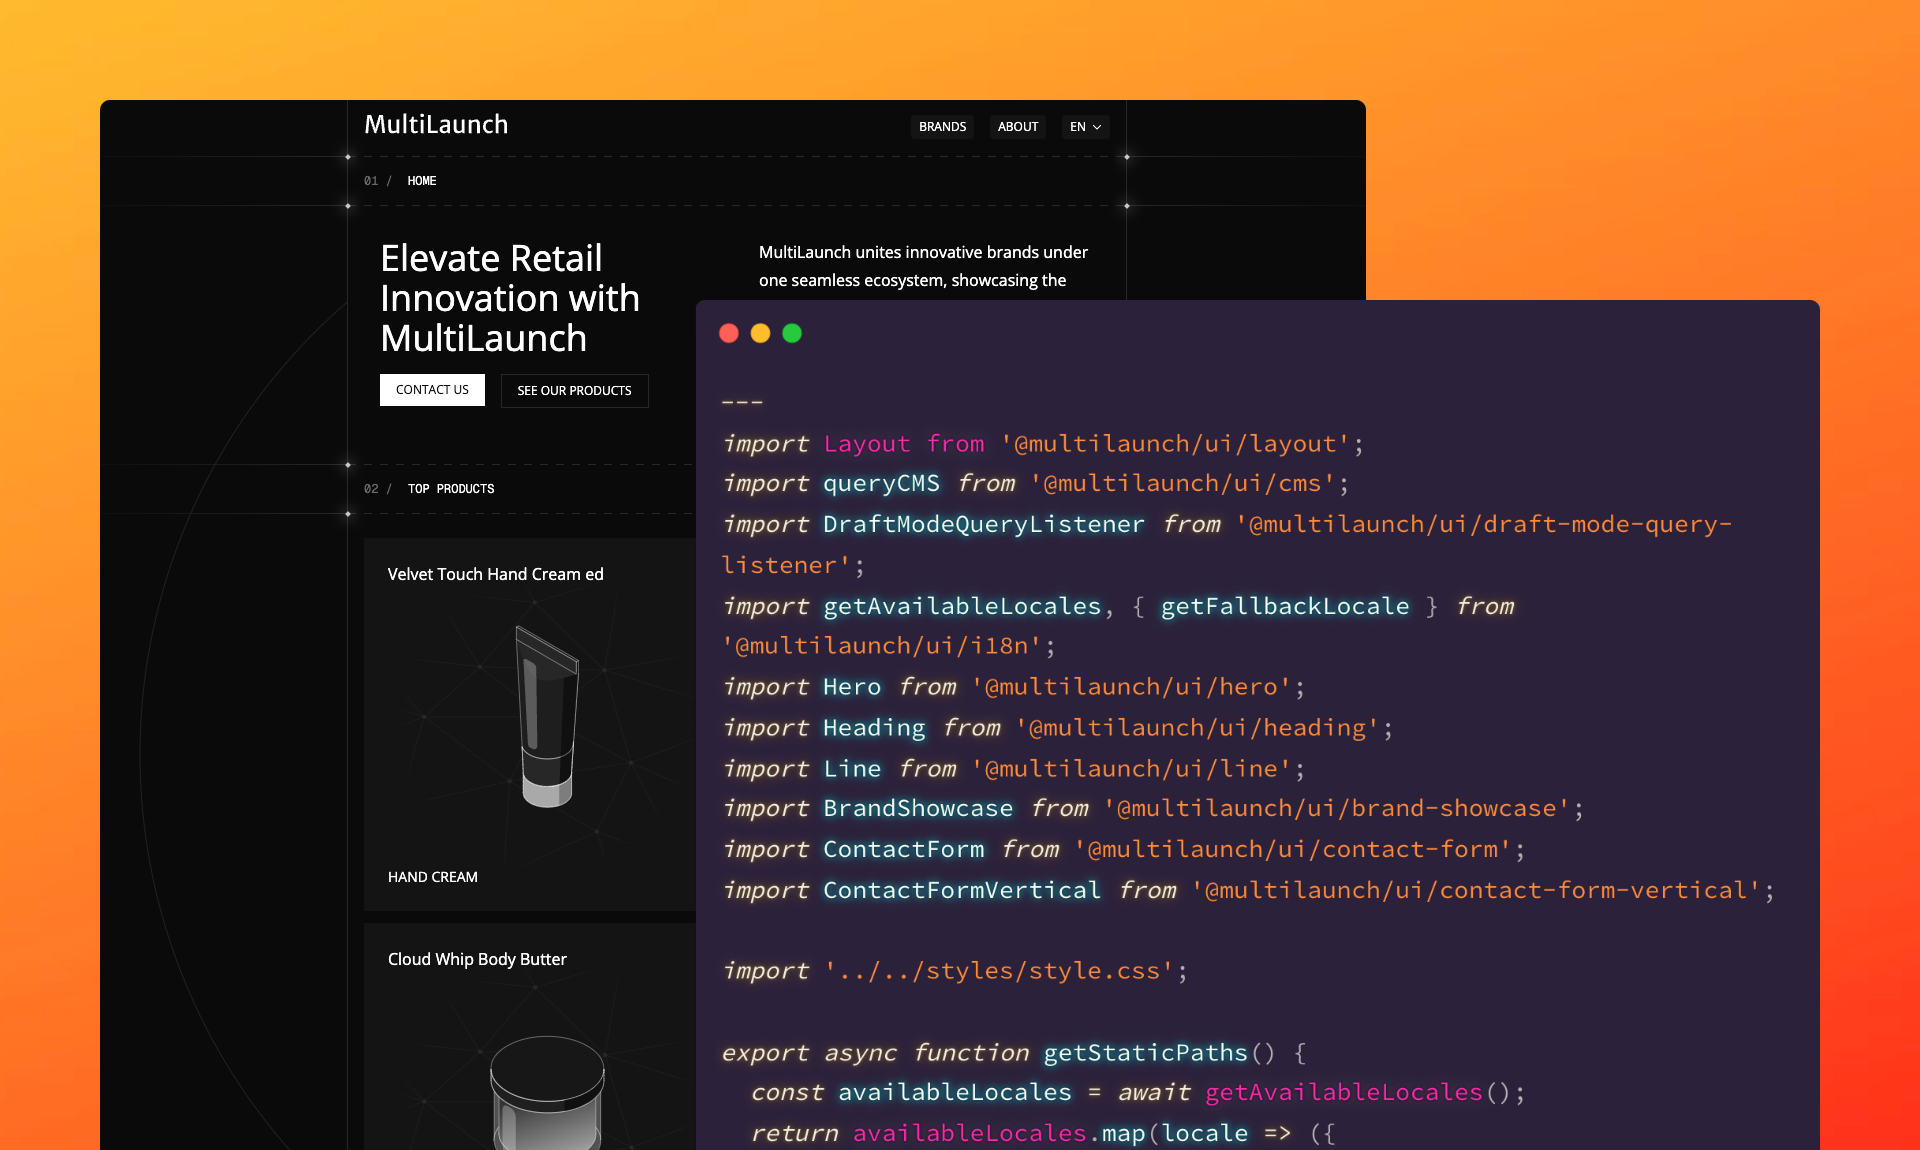Click the language dropdown chevron arrow

(x=1097, y=127)
